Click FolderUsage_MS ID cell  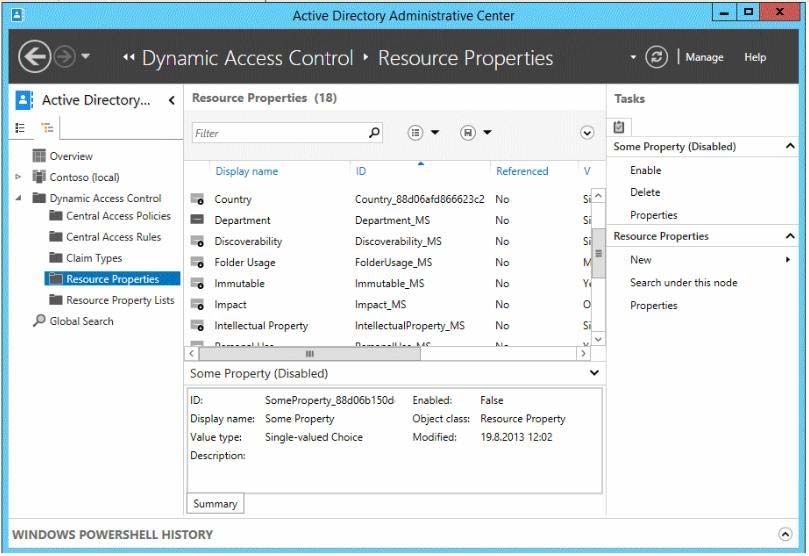coord(393,262)
